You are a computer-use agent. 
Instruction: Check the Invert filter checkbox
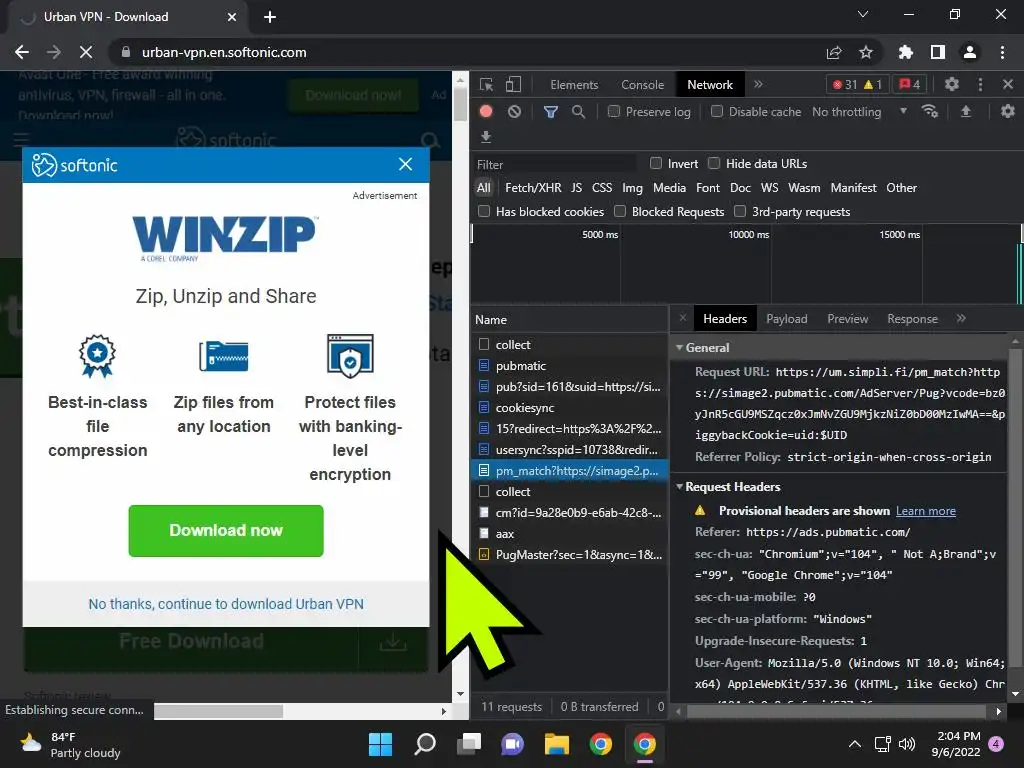tap(656, 163)
